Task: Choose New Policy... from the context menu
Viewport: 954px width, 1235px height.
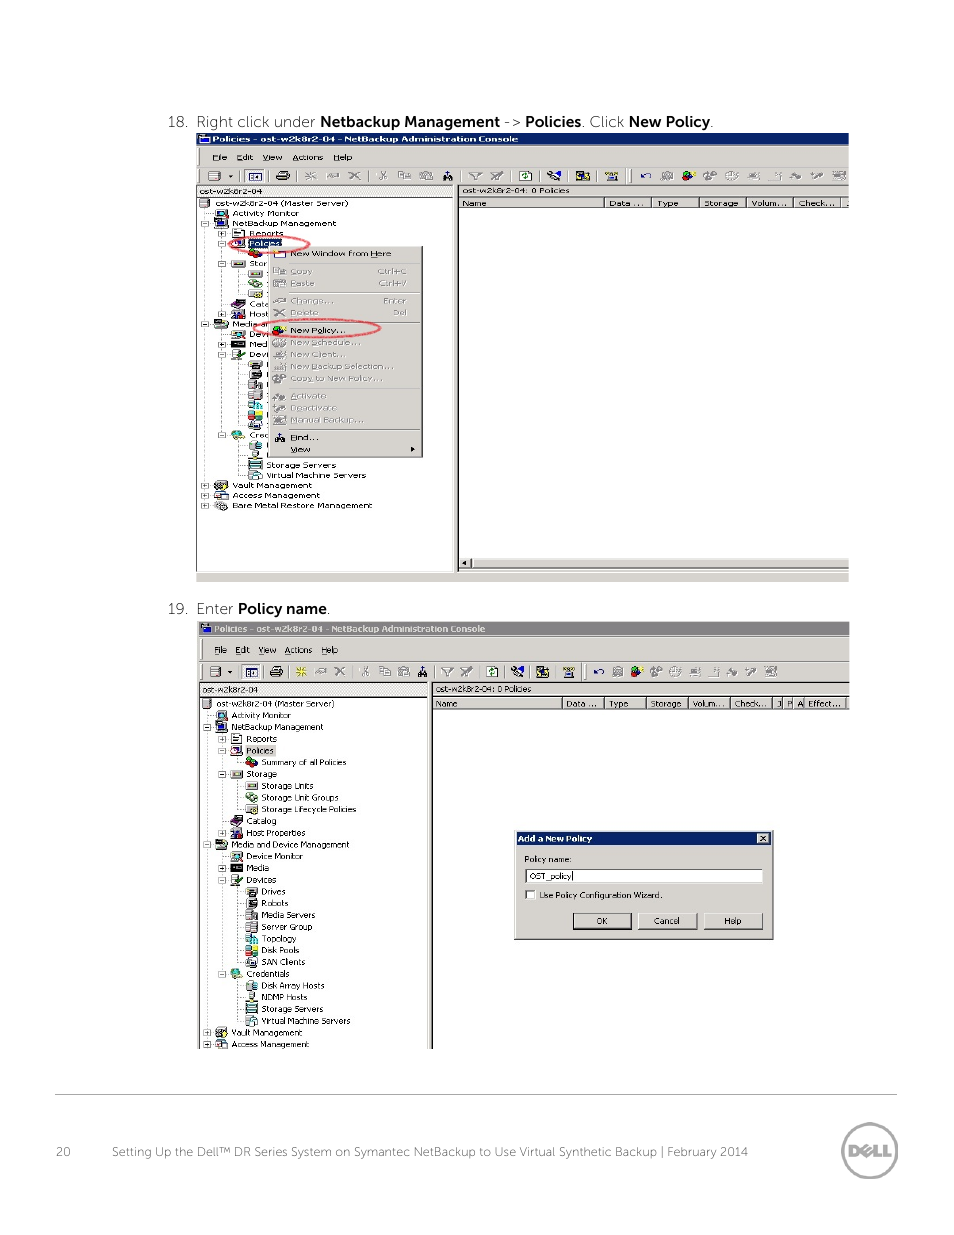Action: coord(345,331)
